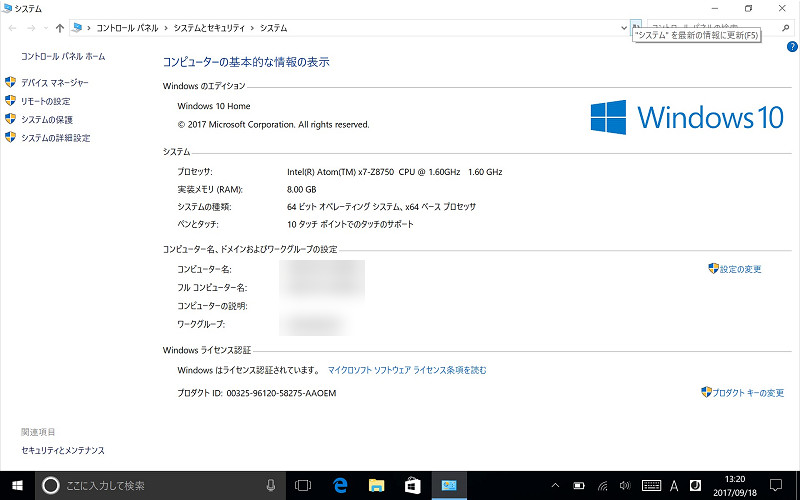Open the Windows Start menu

click(x=17, y=485)
